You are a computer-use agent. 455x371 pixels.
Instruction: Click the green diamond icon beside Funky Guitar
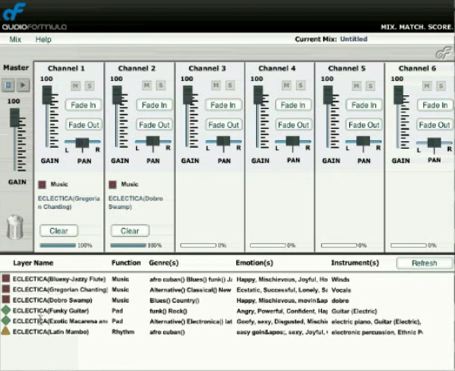click(x=6, y=310)
